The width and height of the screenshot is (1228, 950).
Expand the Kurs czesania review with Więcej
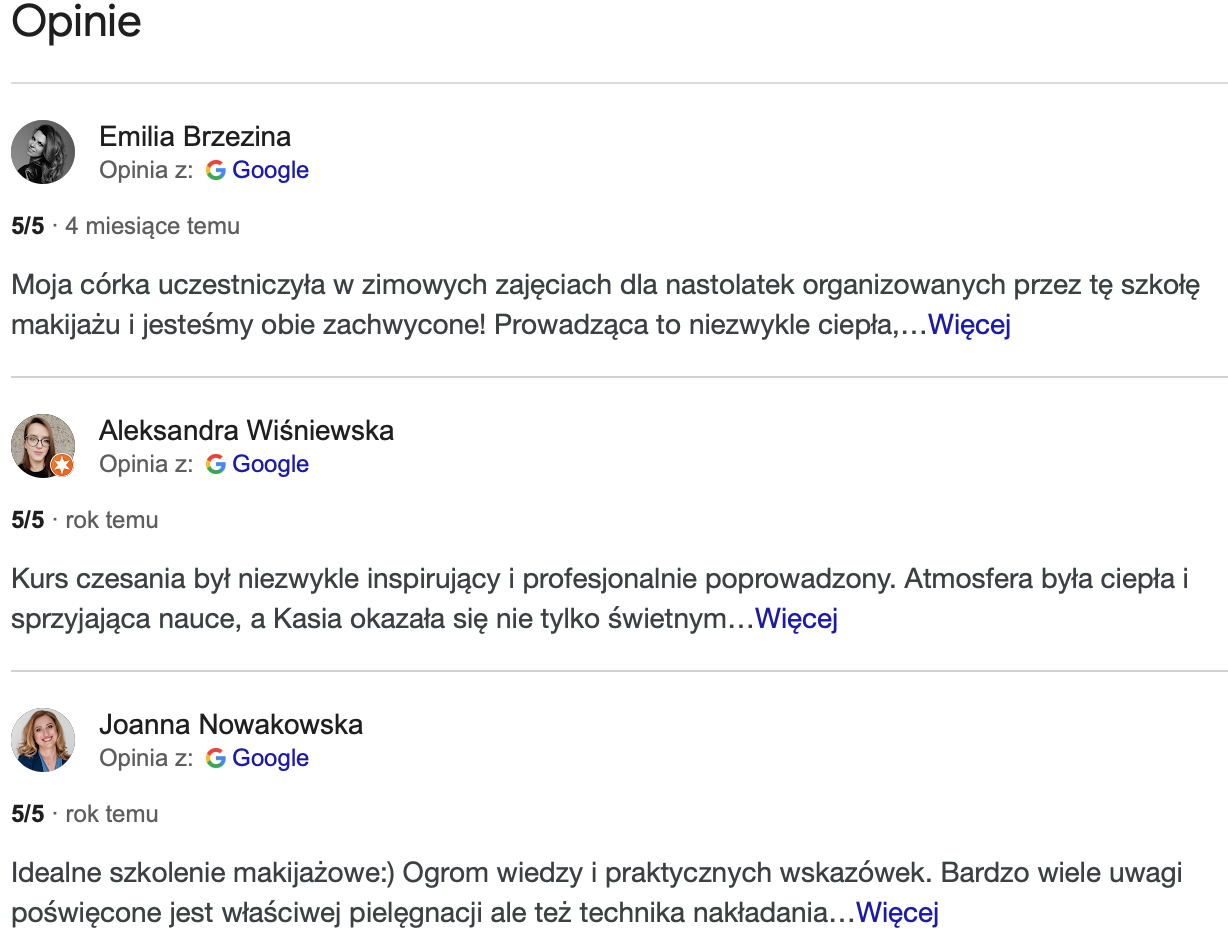click(796, 619)
